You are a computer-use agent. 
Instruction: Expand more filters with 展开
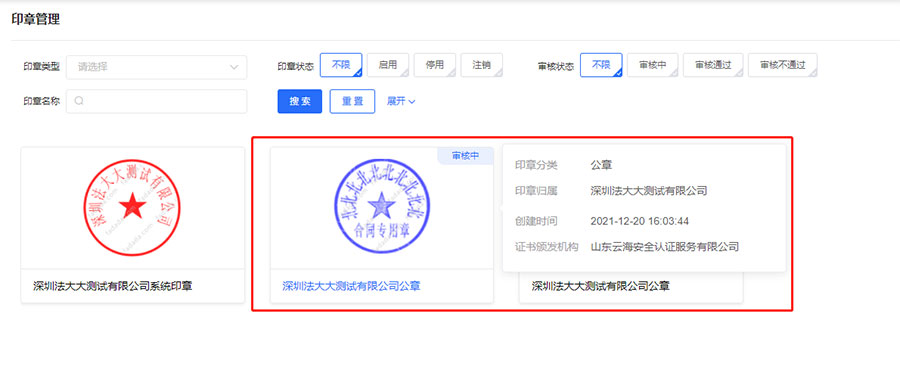[x=401, y=101]
